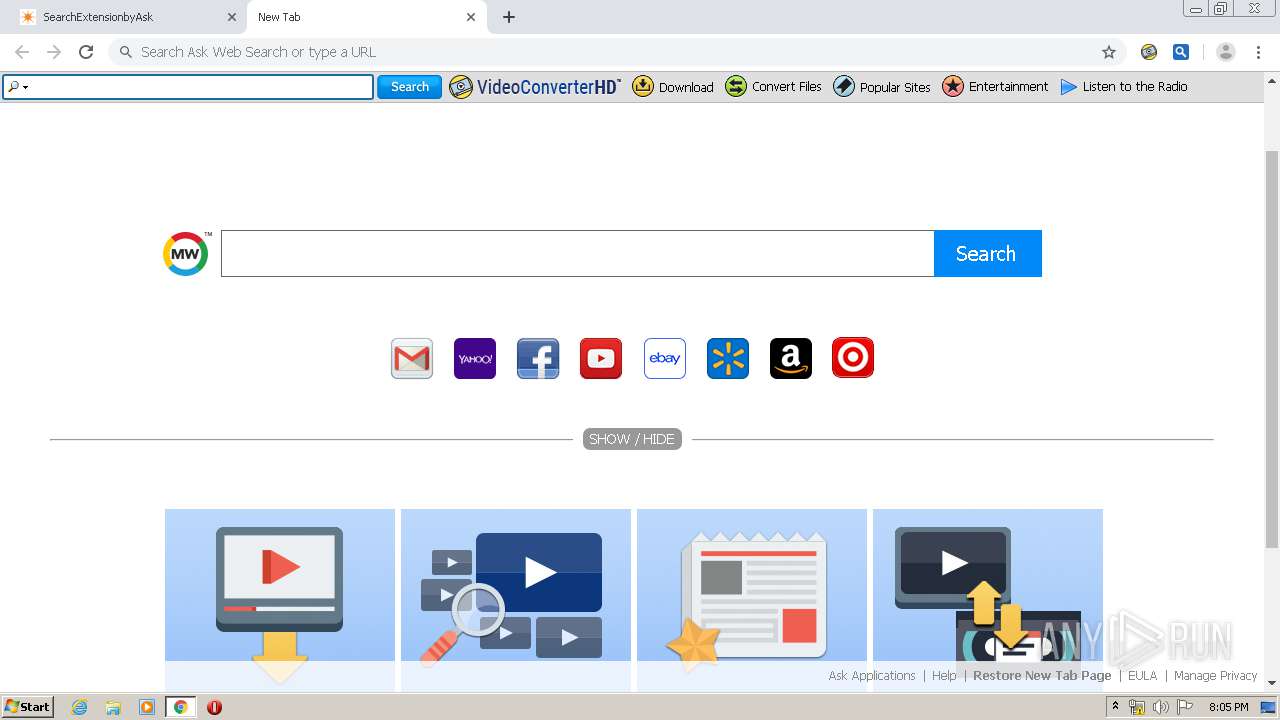Toggle the SHOW / HIDE button

(632, 439)
